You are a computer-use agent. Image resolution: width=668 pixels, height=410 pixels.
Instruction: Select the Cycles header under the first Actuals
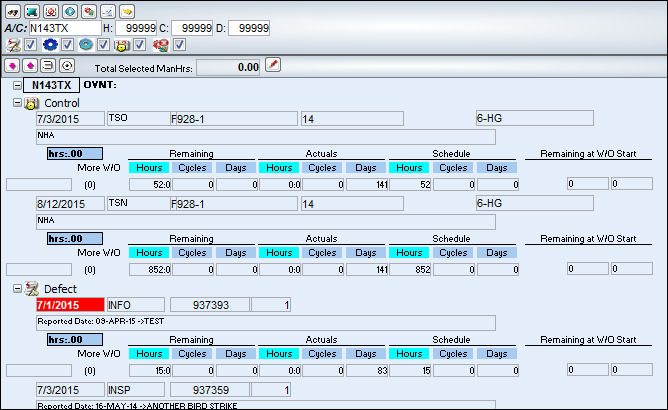[322, 167]
